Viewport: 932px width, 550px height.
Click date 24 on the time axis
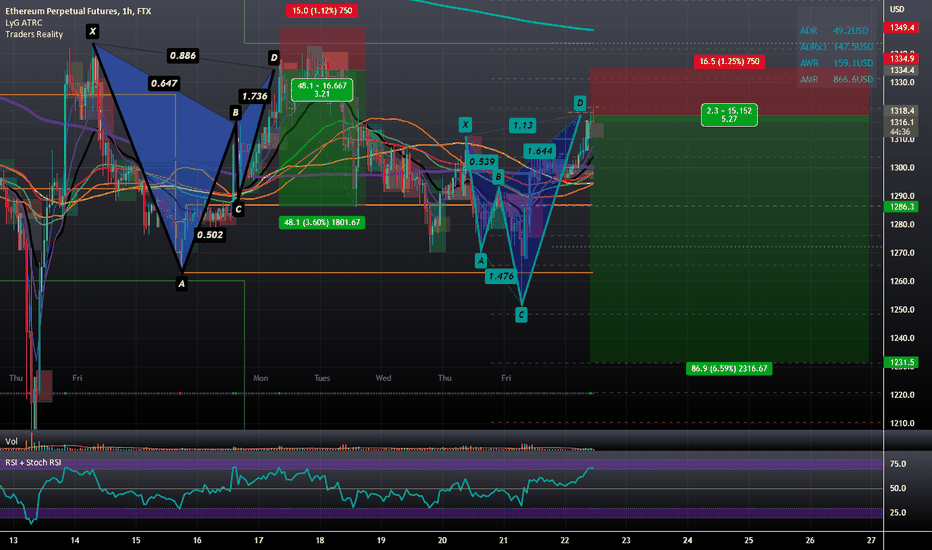coord(688,540)
